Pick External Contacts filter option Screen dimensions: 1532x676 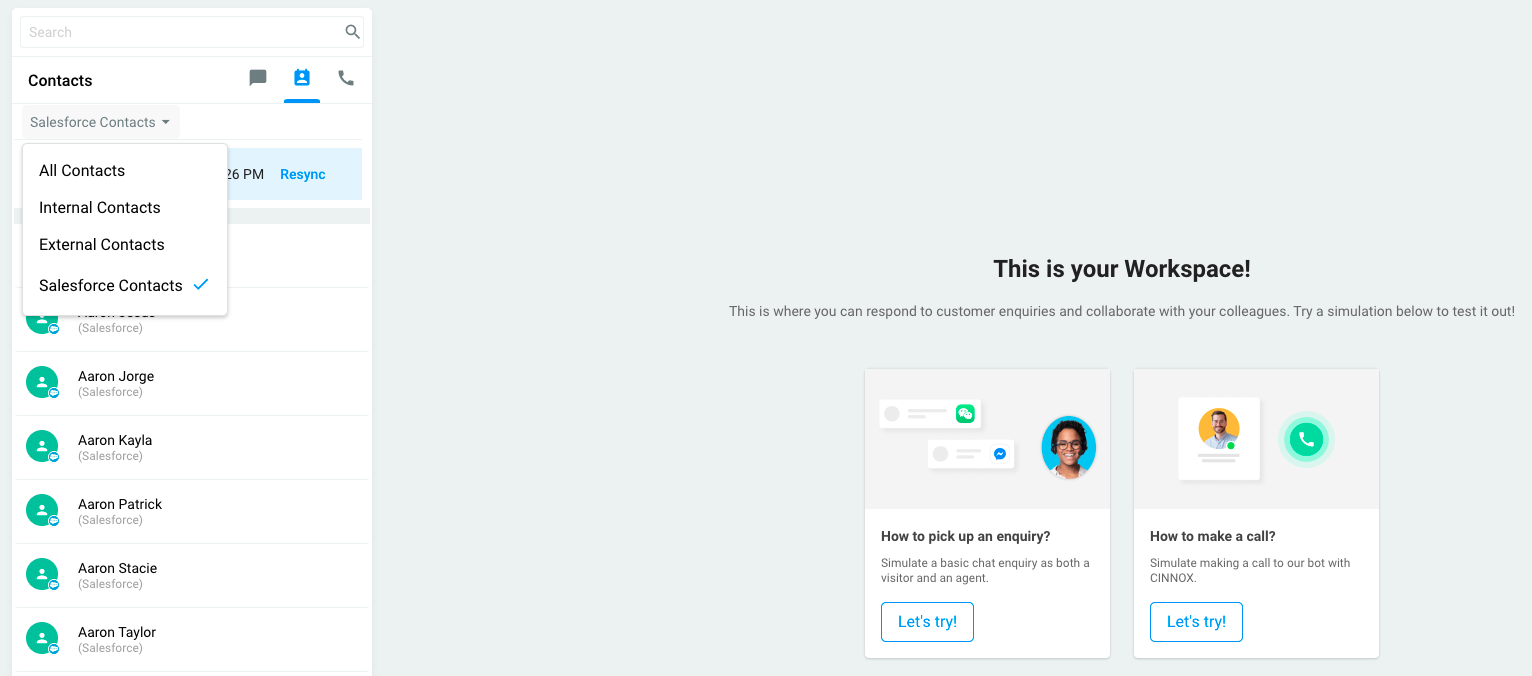(101, 245)
